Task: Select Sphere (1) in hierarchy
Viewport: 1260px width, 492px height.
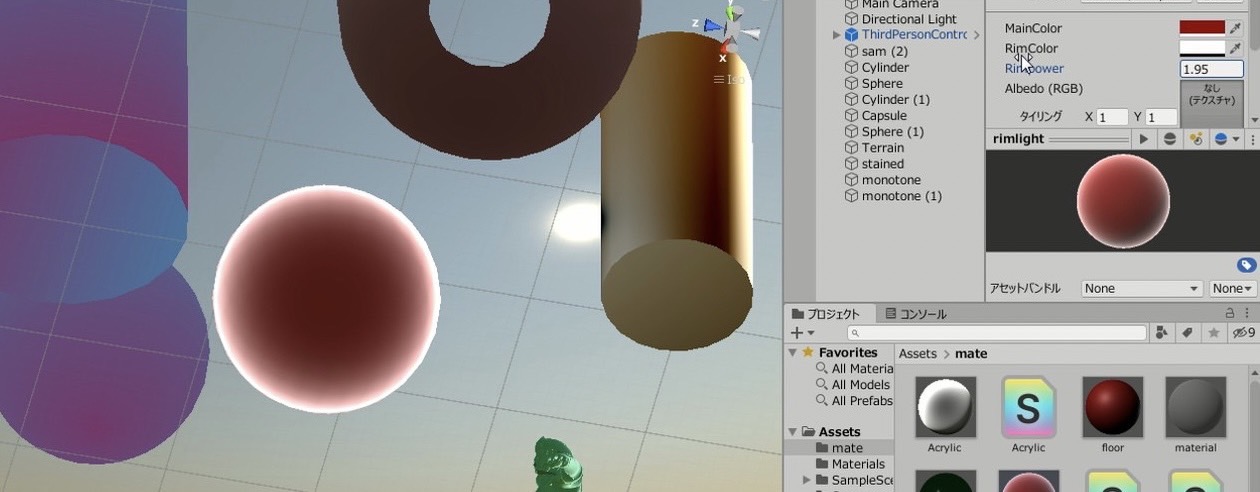Action: coord(893,131)
